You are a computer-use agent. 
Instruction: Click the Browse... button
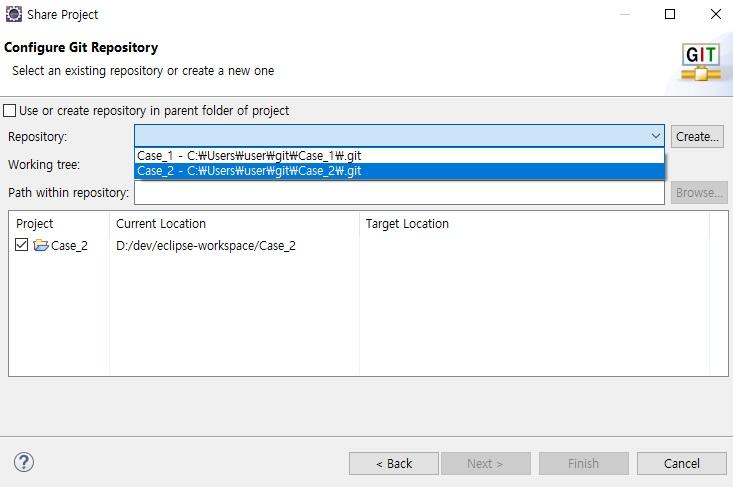699,193
